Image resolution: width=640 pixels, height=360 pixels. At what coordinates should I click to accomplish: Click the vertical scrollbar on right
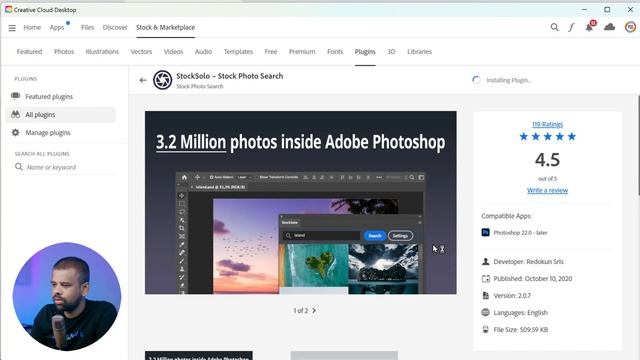point(638,145)
